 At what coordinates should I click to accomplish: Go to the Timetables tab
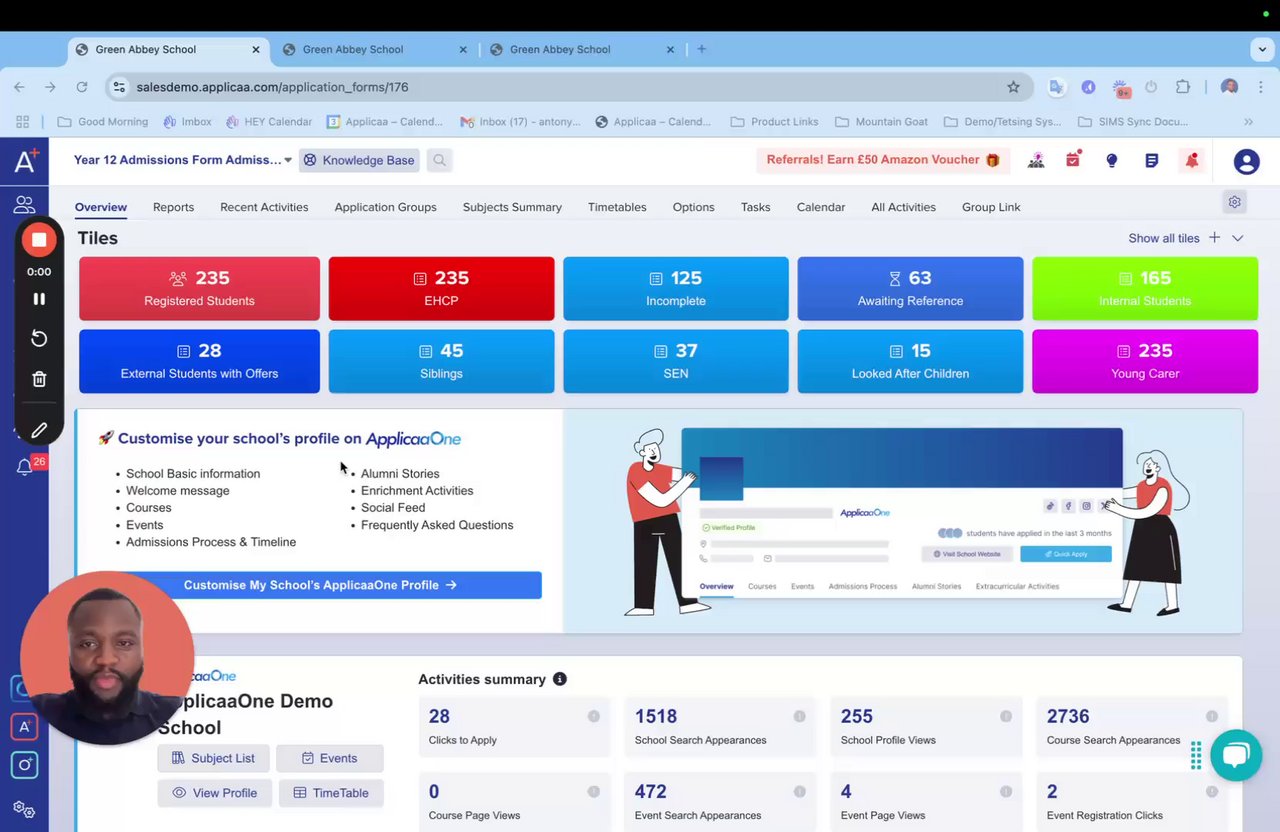click(x=617, y=207)
